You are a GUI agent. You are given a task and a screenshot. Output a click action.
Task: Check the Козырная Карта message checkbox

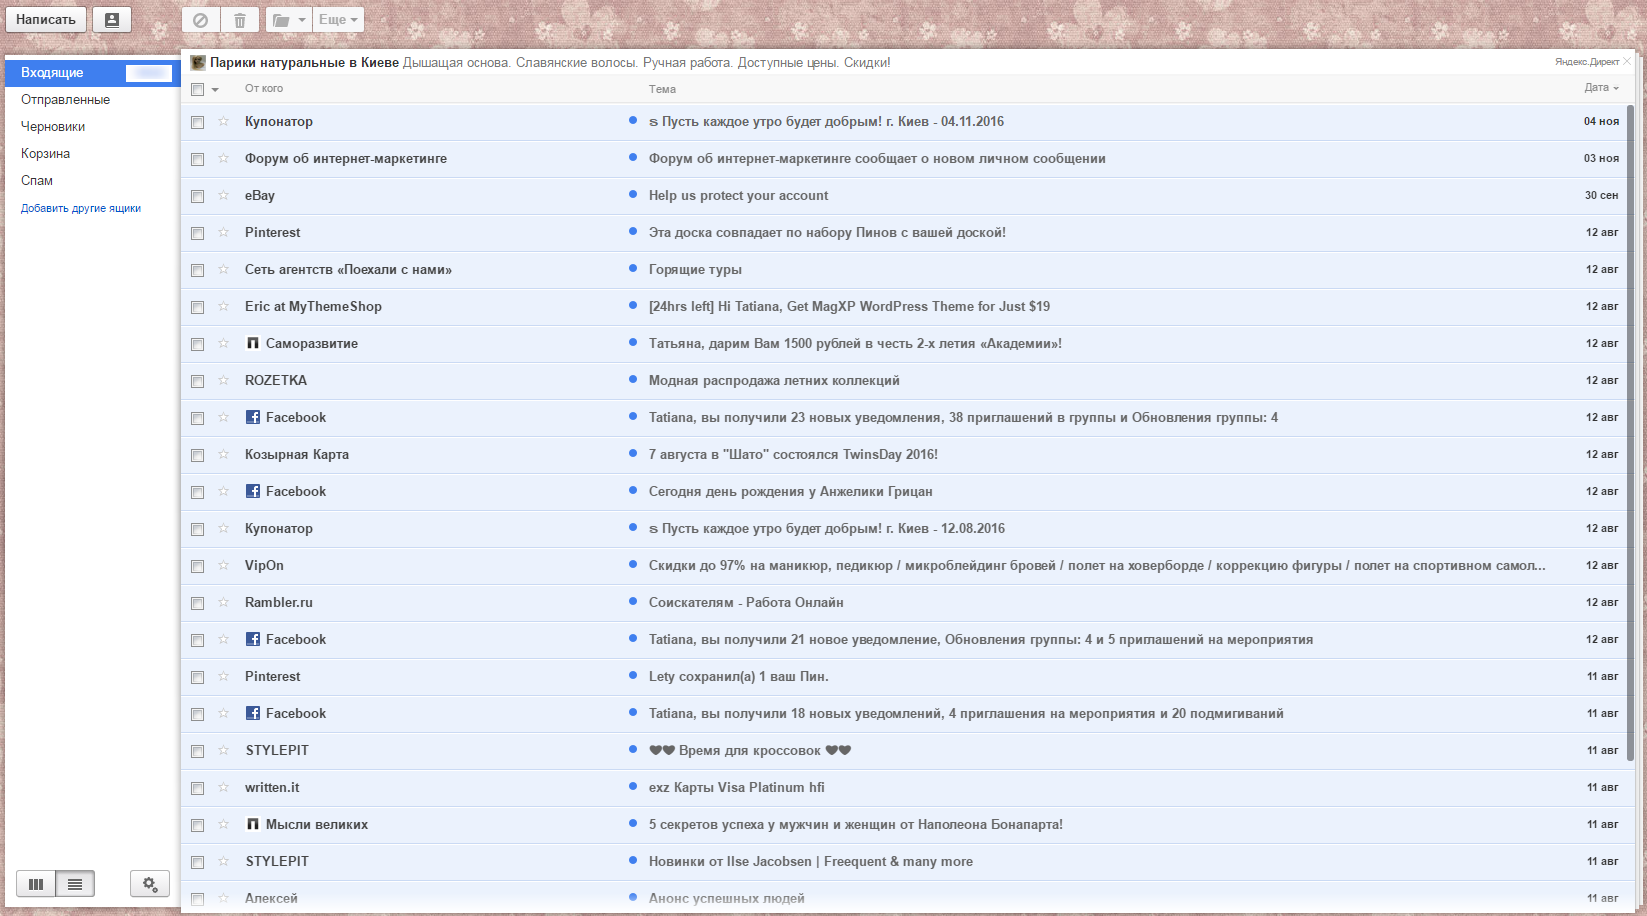tap(198, 455)
